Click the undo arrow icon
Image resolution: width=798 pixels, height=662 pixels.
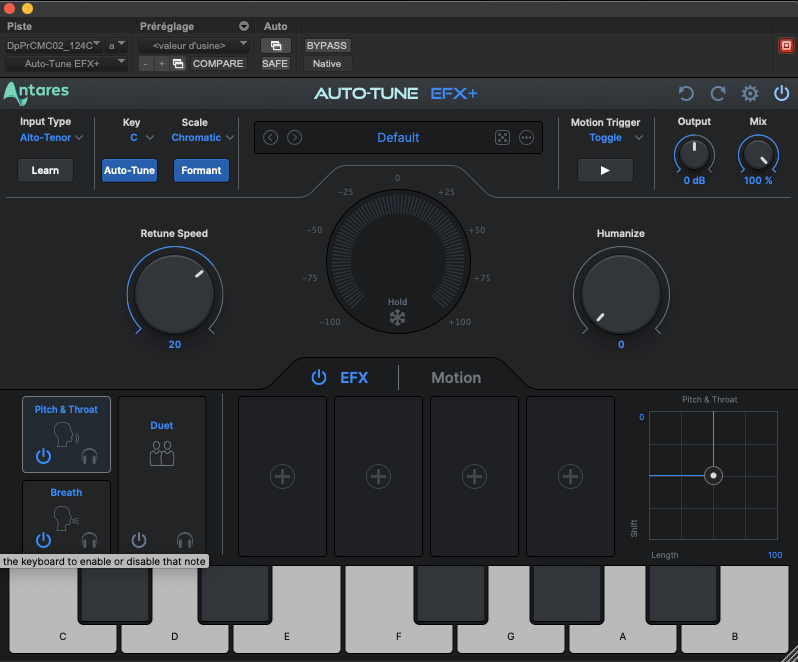[x=686, y=94]
